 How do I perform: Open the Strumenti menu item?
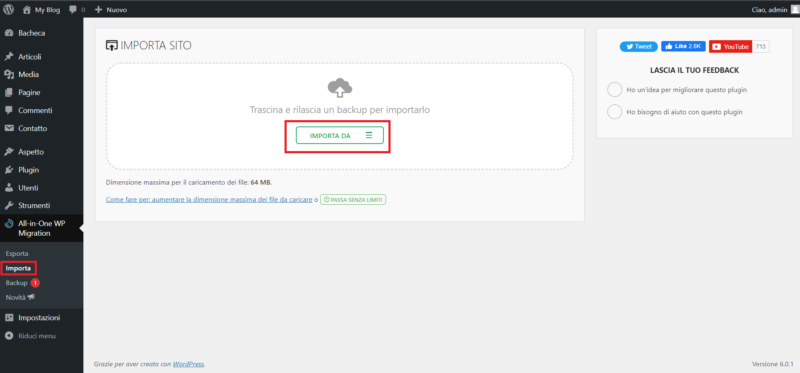coord(34,206)
